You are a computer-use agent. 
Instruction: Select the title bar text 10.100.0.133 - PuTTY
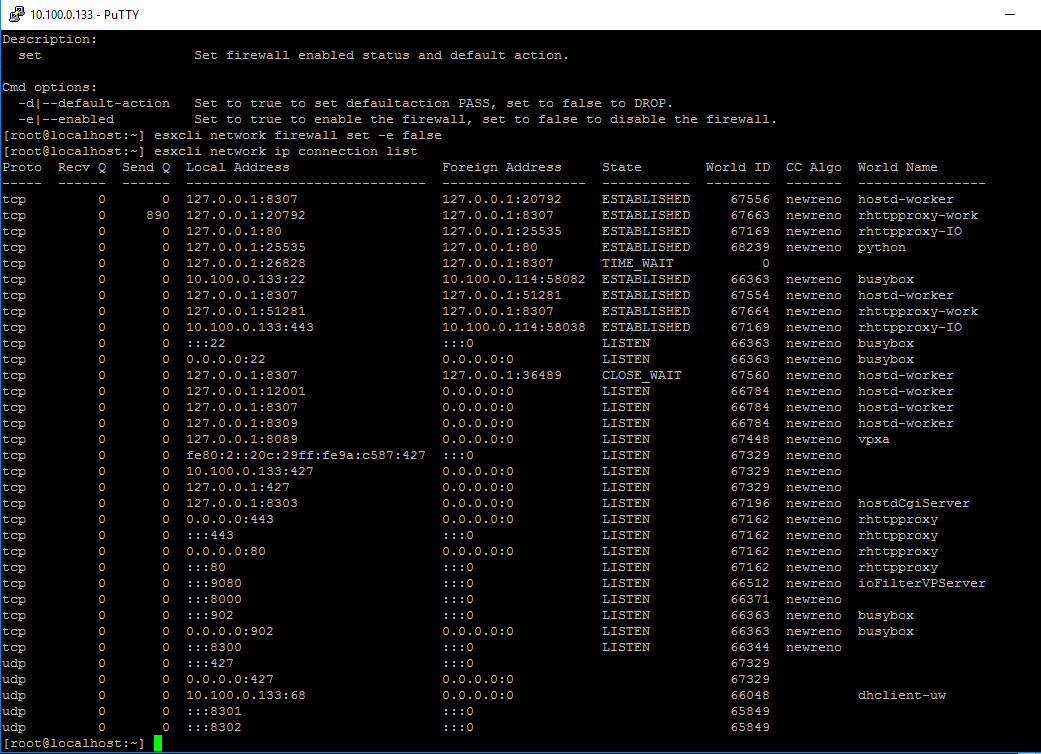[83, 14]
